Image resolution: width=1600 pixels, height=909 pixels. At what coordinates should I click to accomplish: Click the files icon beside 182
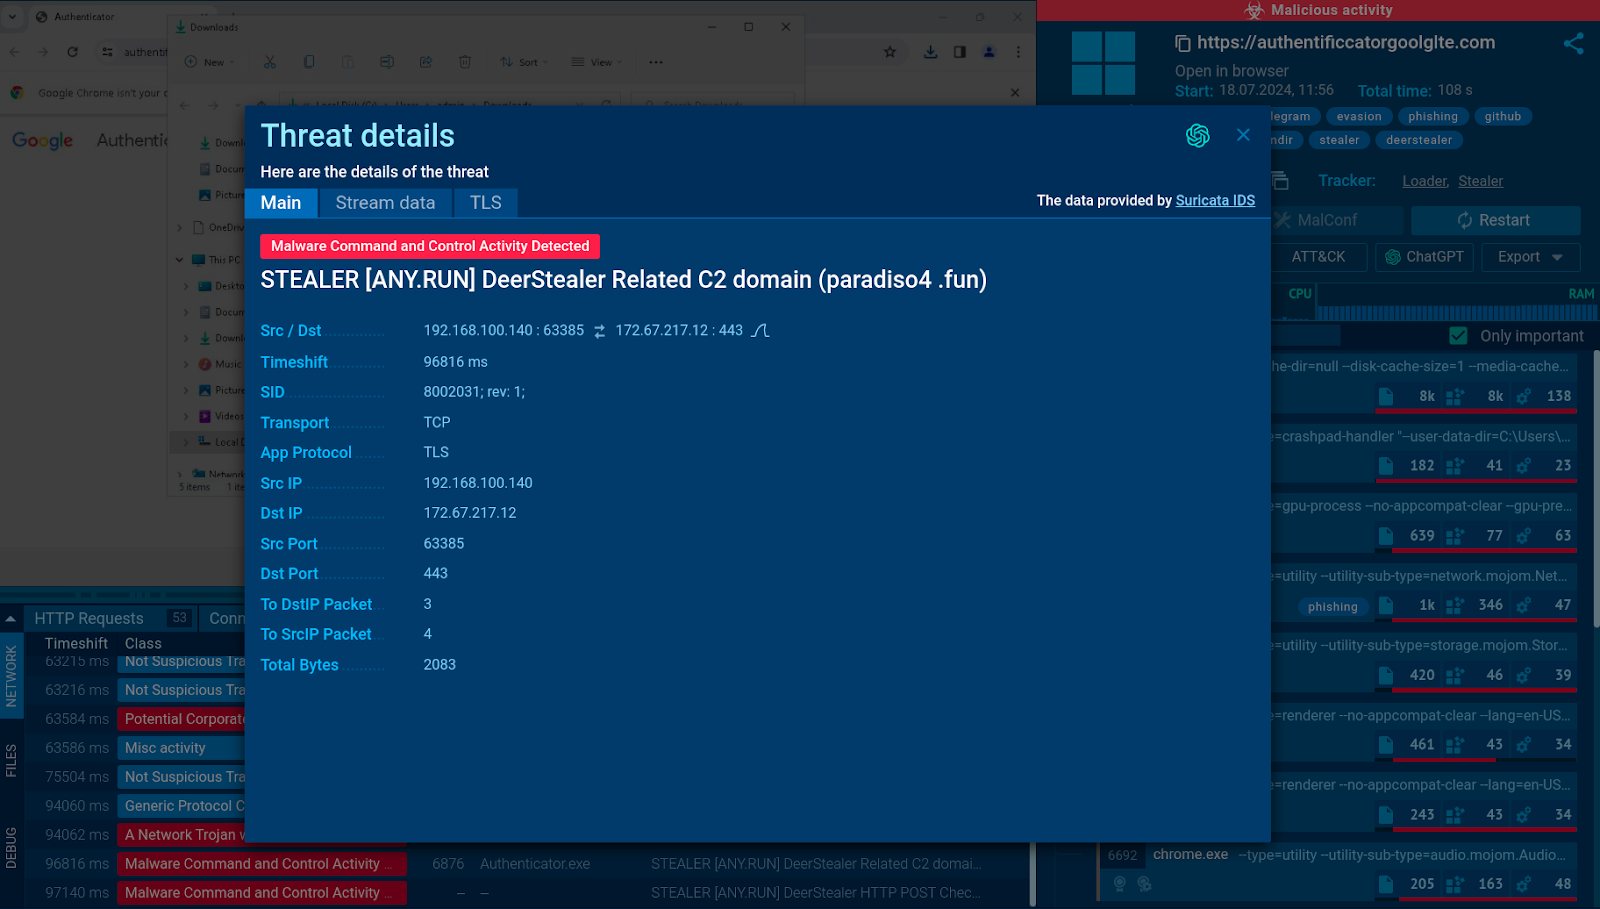[x=1386, y=466]
